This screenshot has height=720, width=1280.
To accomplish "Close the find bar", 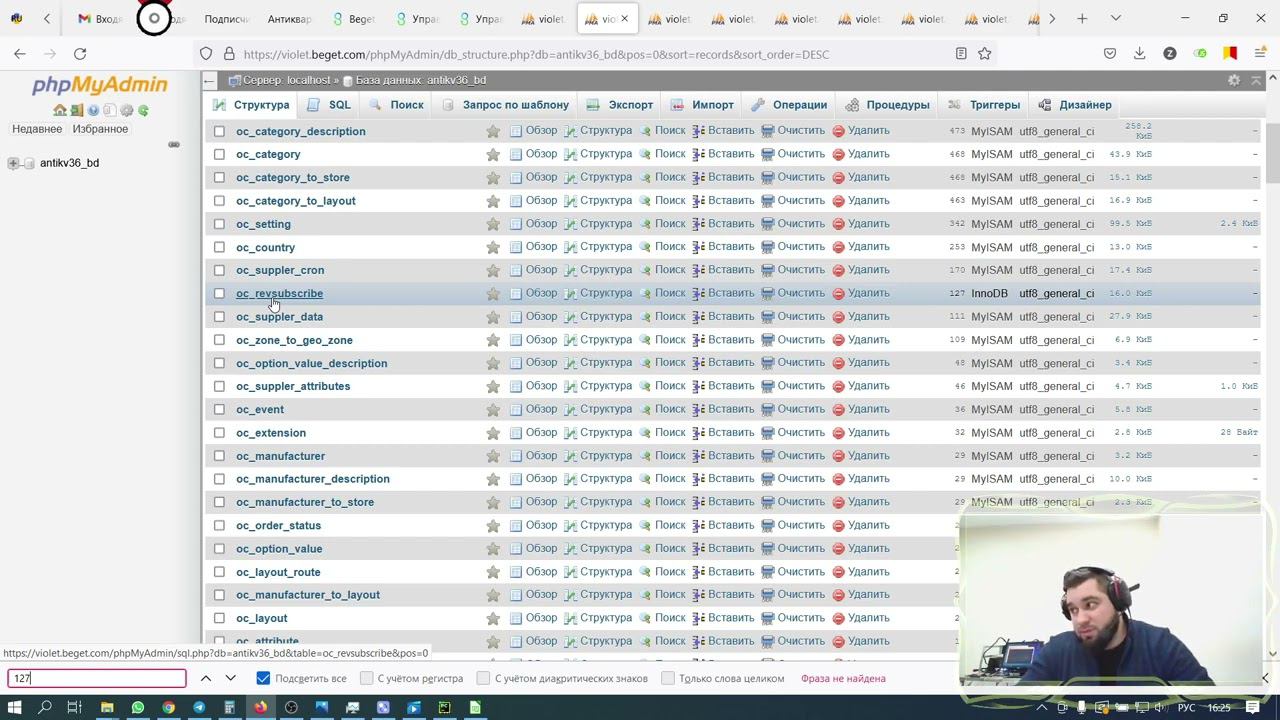I will (1265, 678).
